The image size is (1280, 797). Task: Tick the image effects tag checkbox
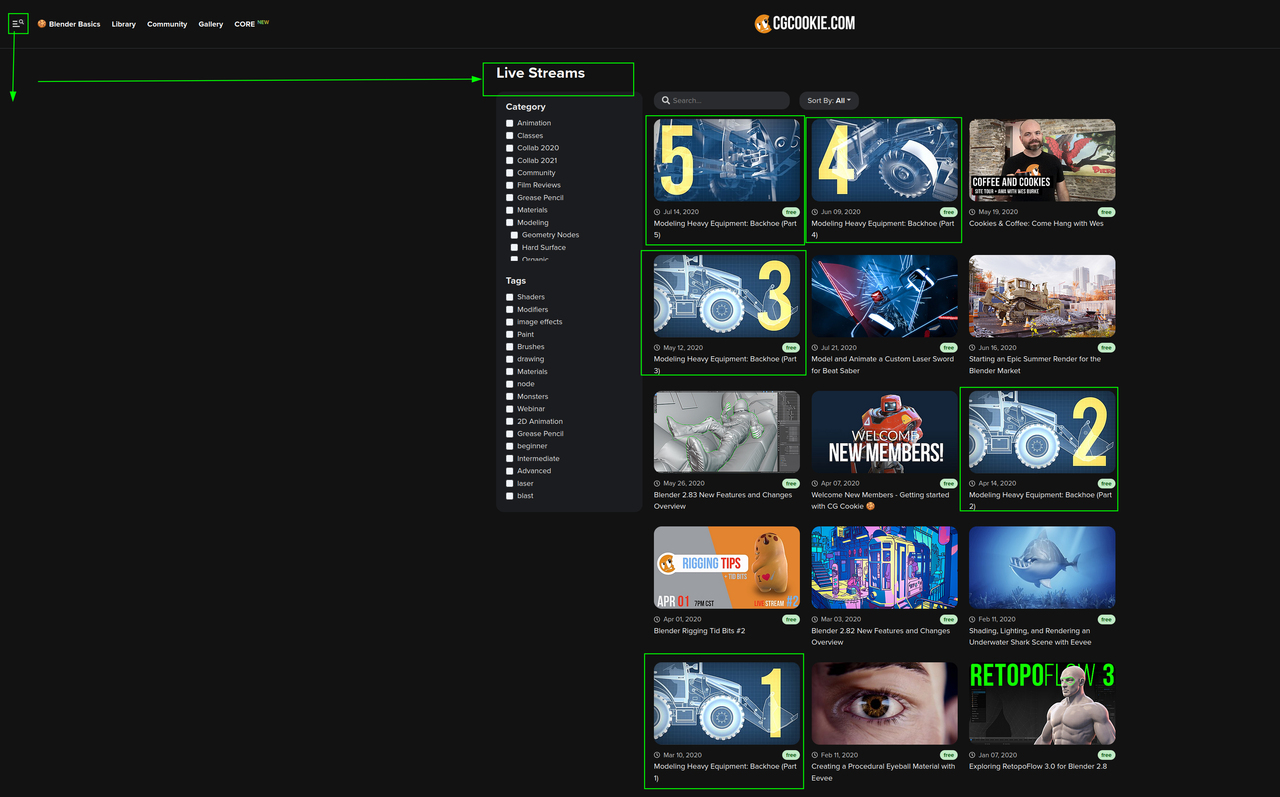coord(510,322)
